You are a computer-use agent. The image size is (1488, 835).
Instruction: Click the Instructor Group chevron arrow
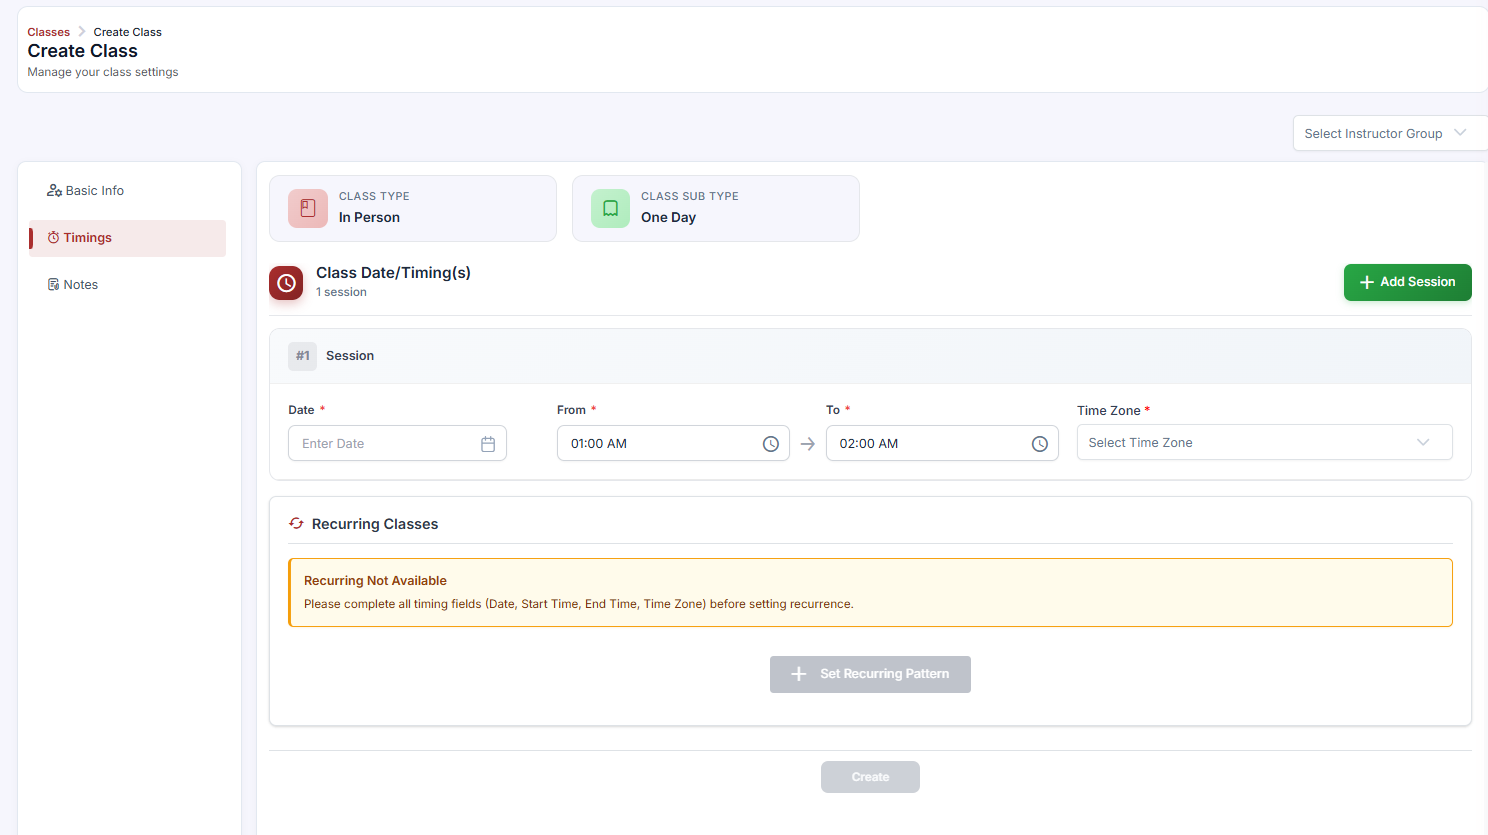point(1460,133)
